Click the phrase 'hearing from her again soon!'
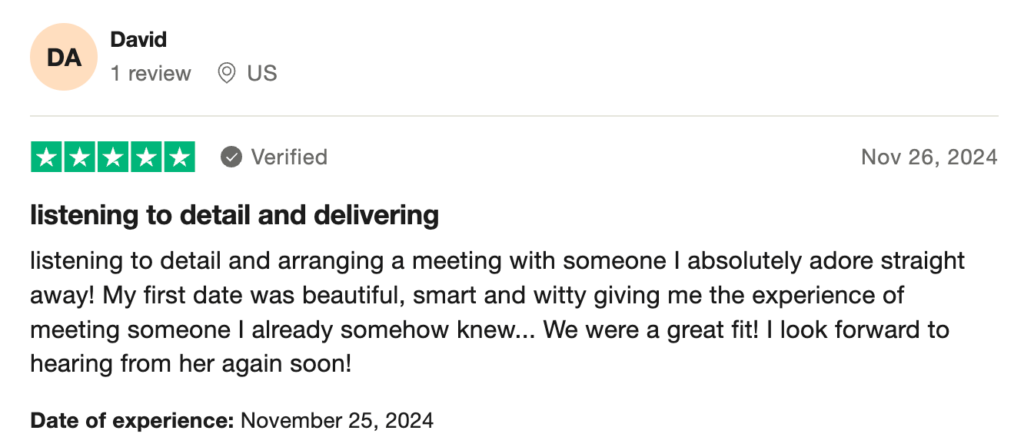The image size is (1024, 447). (191, 364)
